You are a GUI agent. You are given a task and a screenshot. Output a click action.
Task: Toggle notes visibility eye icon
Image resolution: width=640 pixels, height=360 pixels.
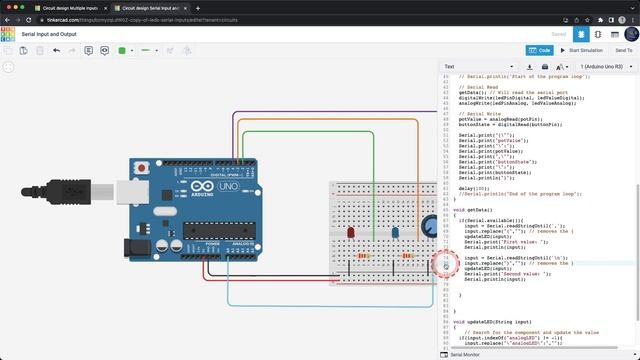104,51
